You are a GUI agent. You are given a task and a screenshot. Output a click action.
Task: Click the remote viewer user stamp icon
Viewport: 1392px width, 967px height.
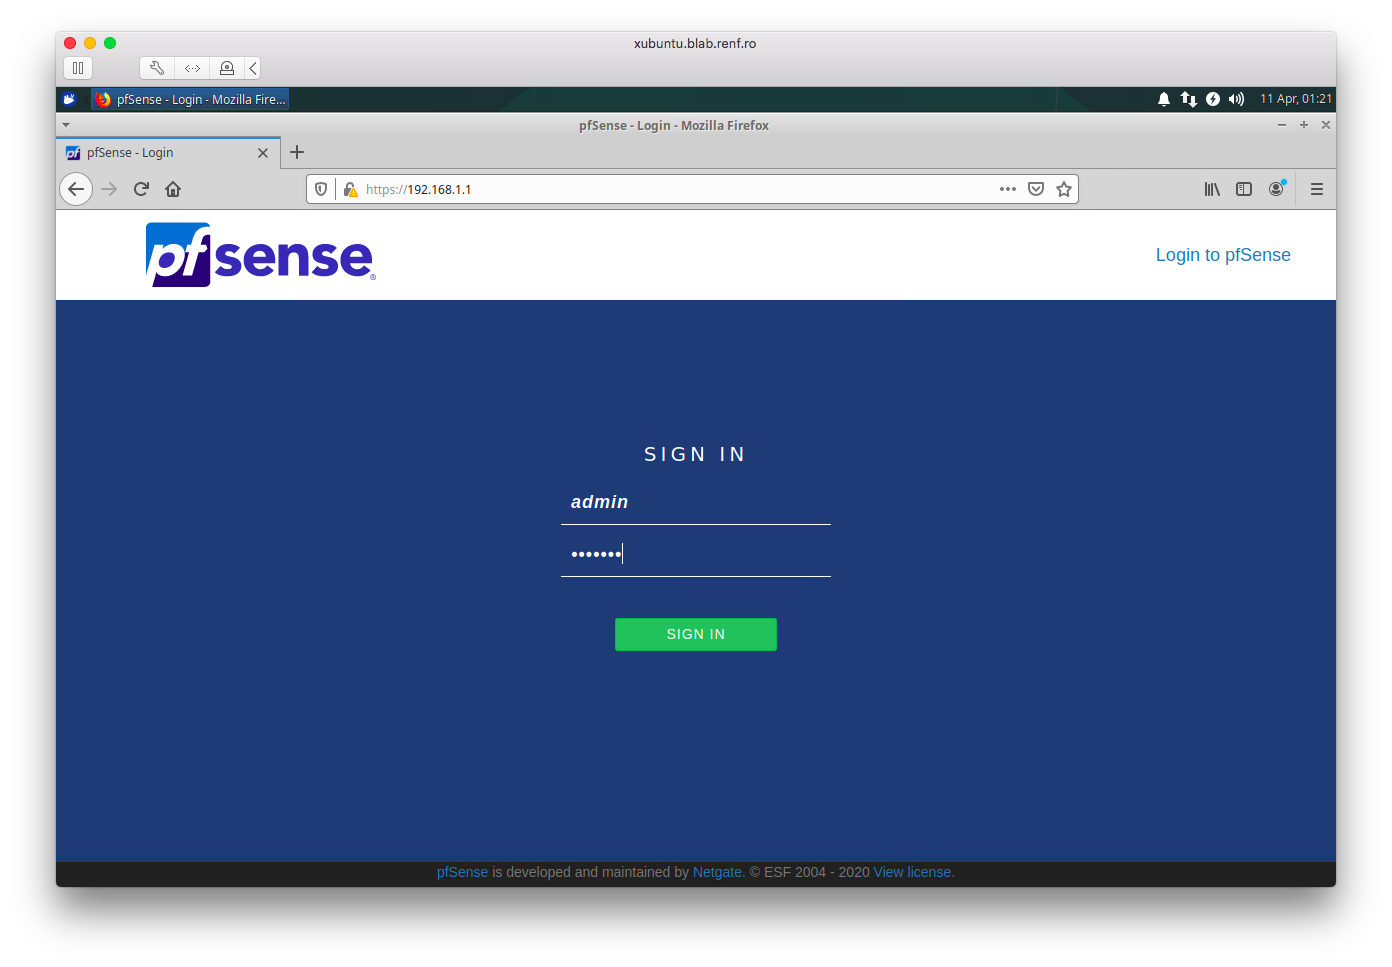click(227, 68)
